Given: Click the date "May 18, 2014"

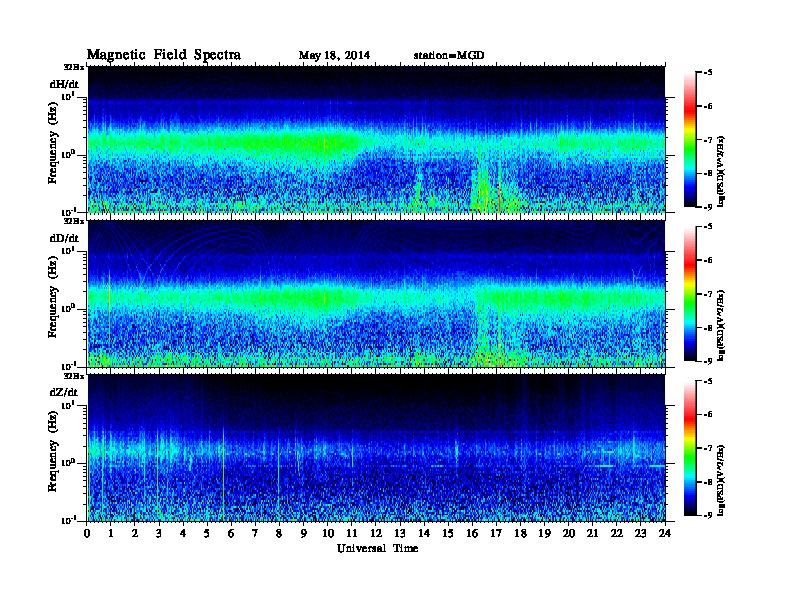Looking at the screenshot, I should pos(334,55).
